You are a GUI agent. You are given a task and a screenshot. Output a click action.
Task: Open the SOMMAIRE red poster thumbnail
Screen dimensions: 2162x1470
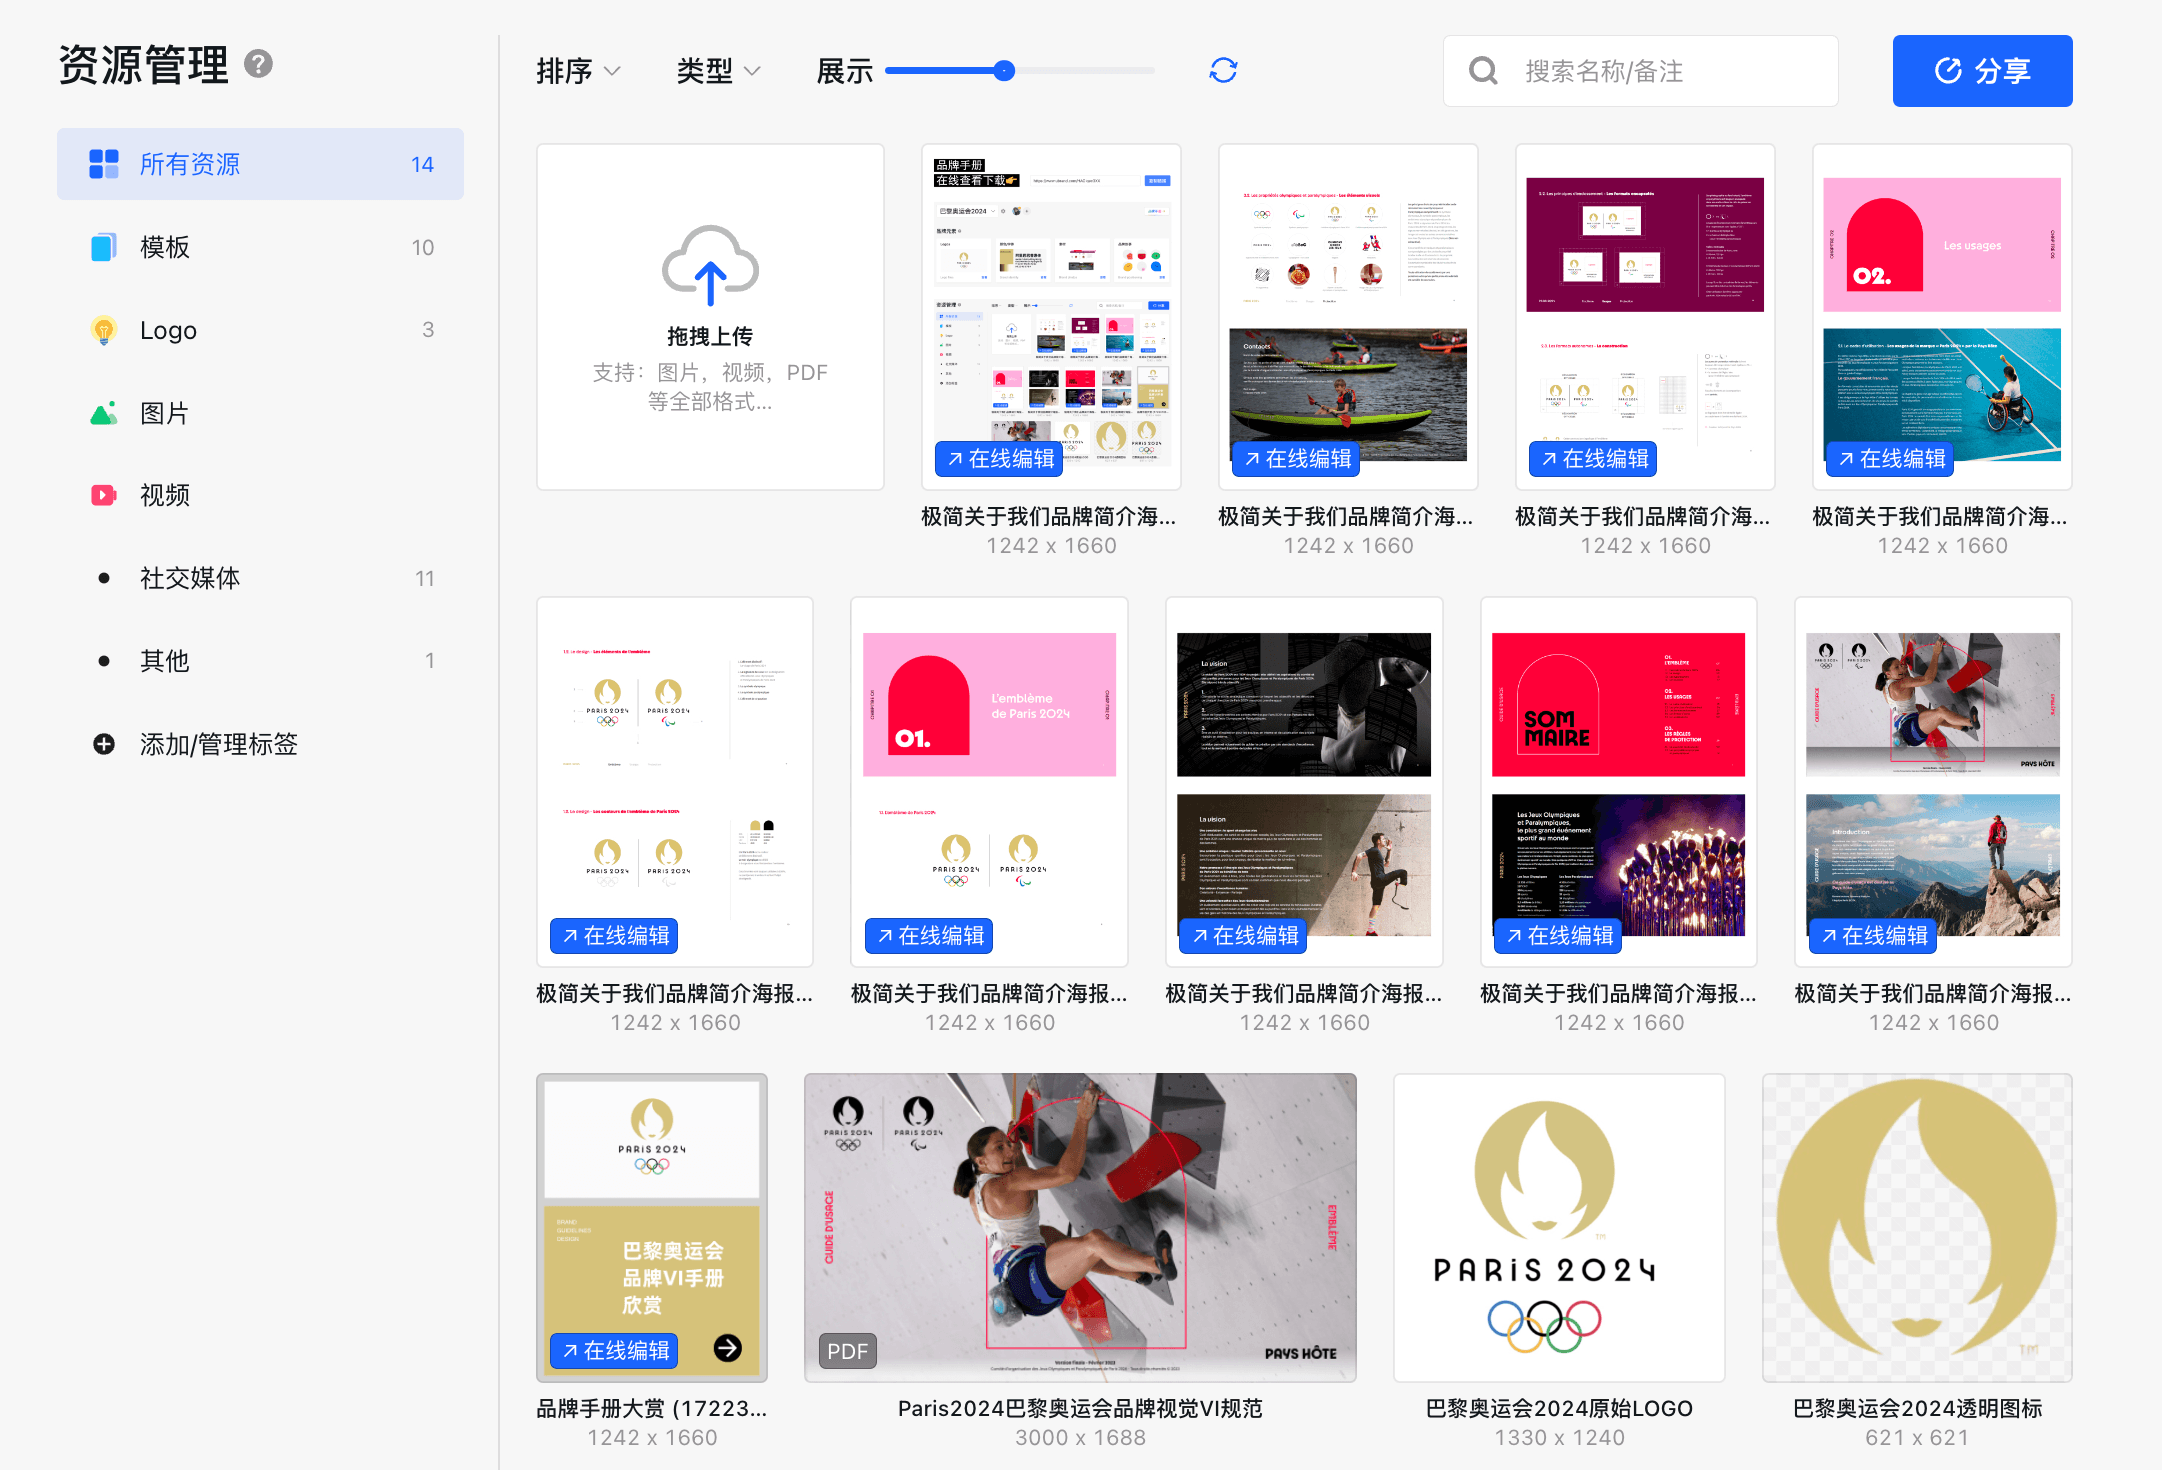(x=1619, y=782)
